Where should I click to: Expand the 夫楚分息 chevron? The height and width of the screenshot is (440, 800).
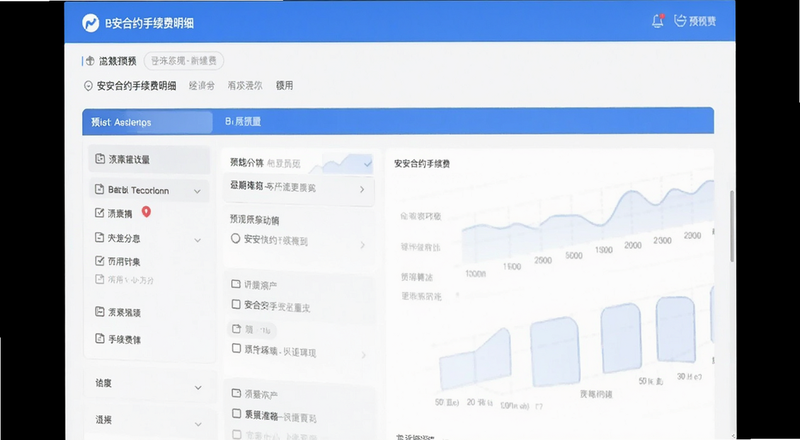tap(197, 240)
